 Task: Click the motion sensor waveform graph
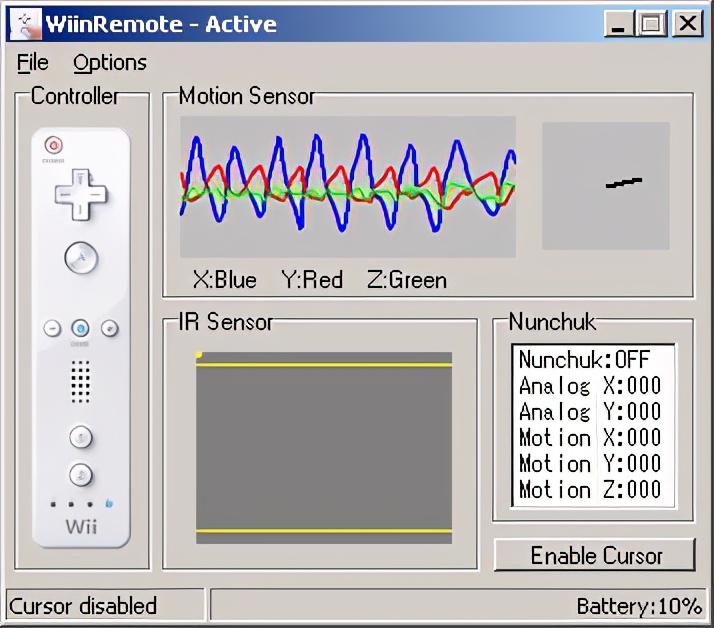coord(348,187)
